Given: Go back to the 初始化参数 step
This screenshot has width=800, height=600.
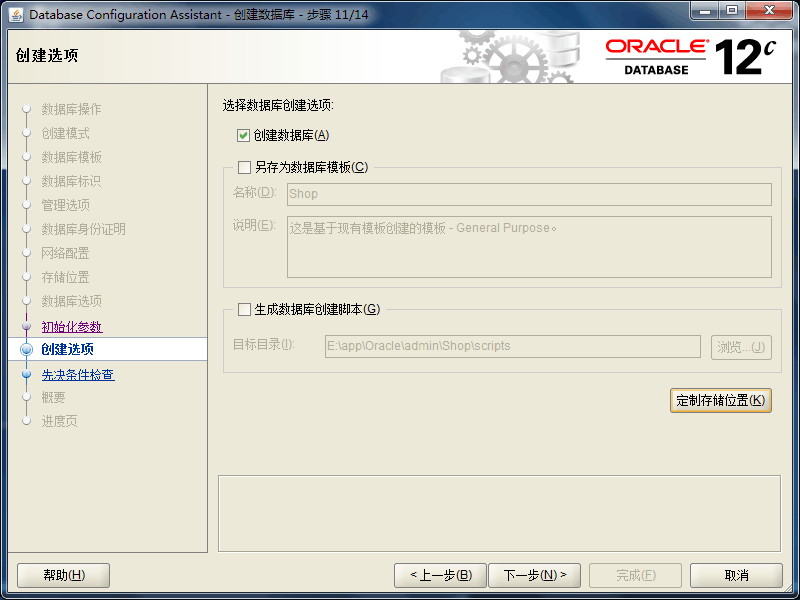Looking at the screenshot, I should click(71, 327).
